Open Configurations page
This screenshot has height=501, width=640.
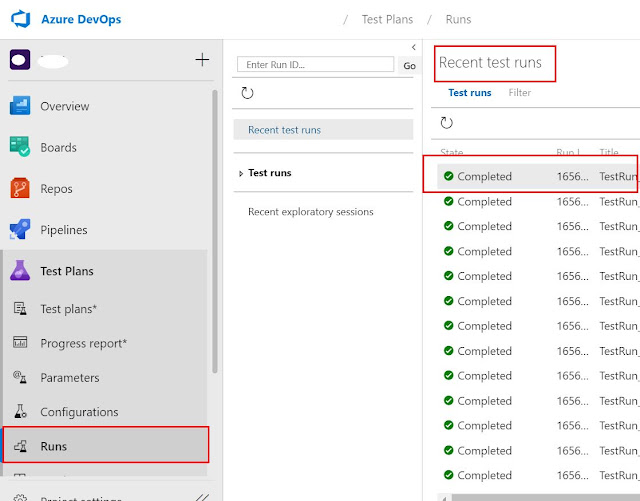click(x=79, y=412)
